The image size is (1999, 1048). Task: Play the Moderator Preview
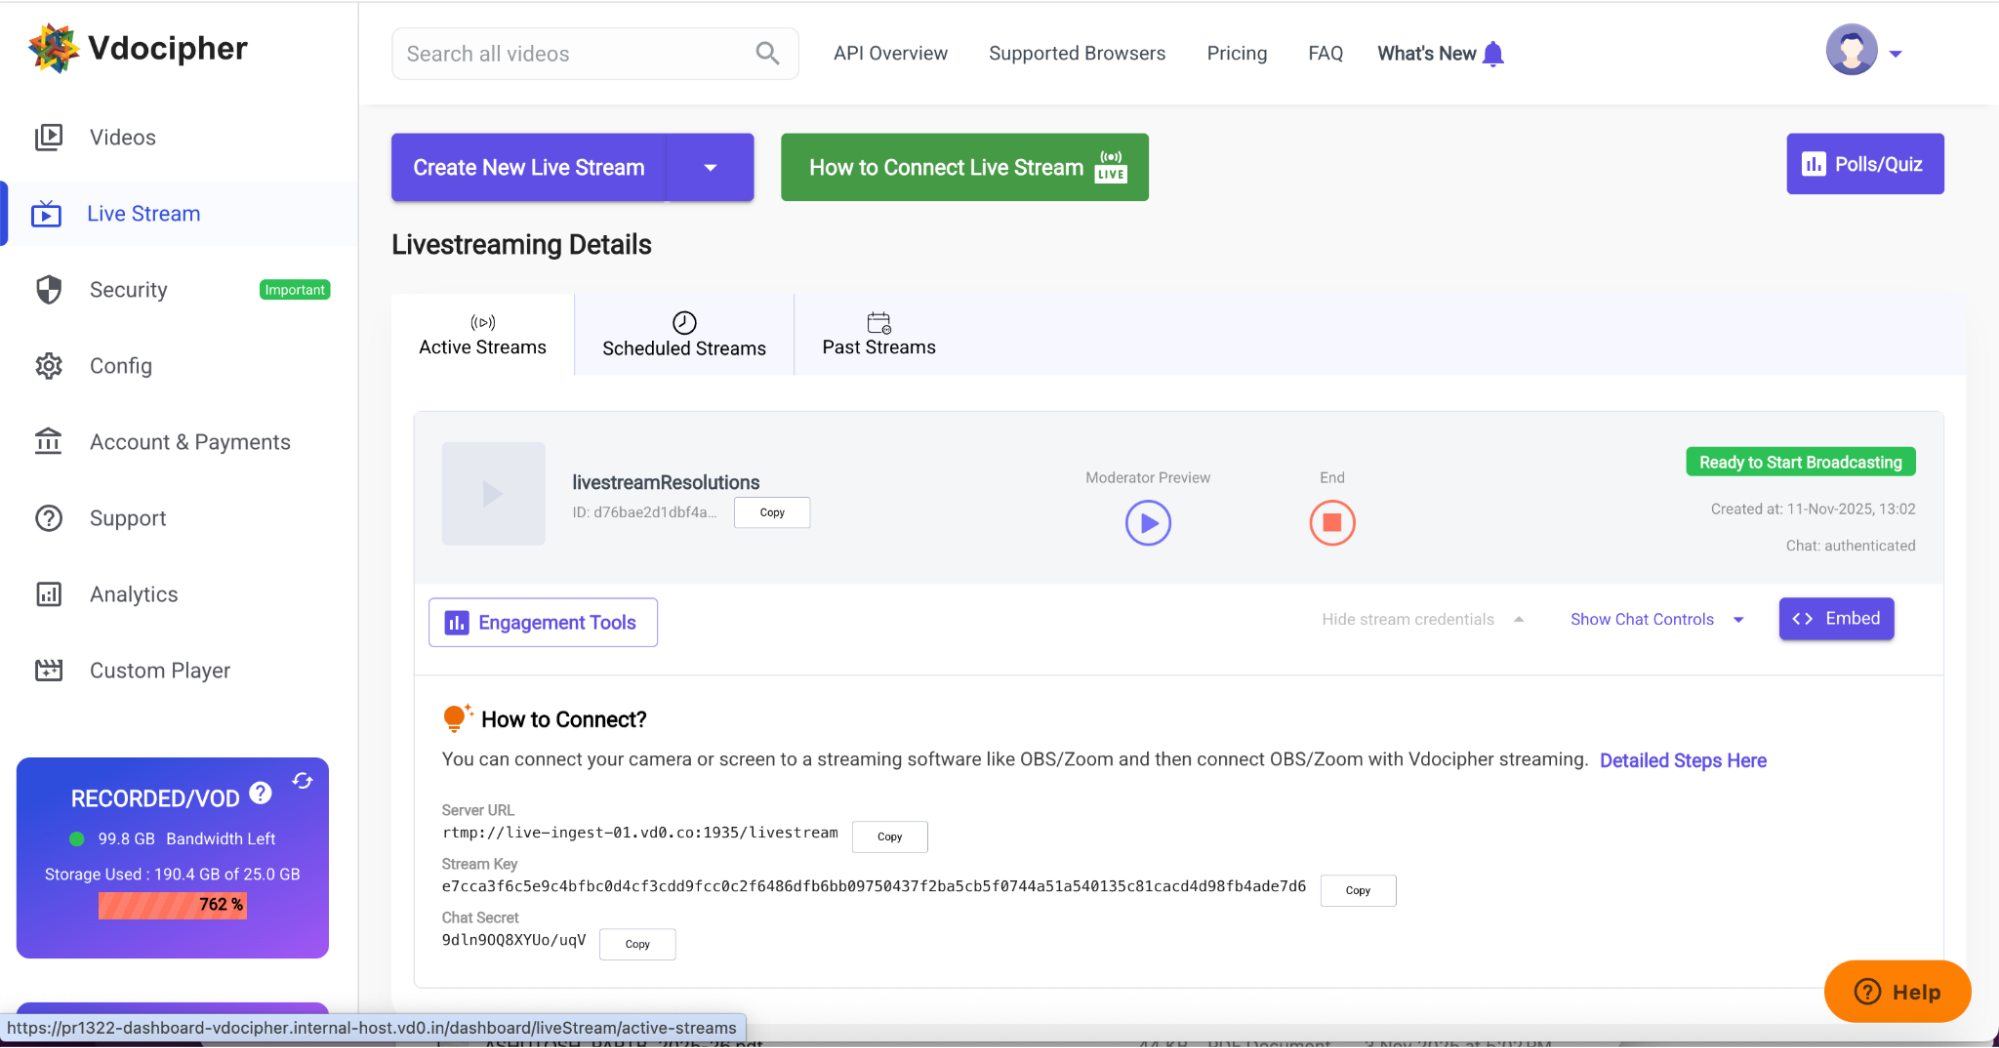(x=1147, y=523)
